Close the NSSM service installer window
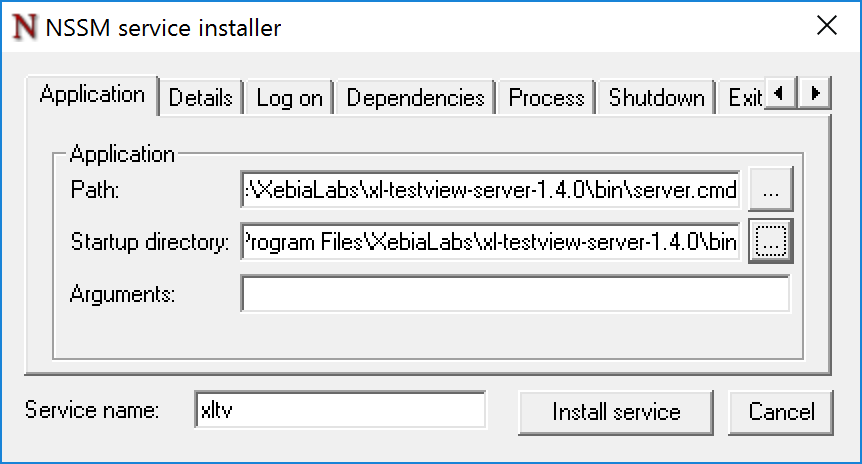Image resolution: width=862 pixels, height=464 pixels. pyautogui.click(x=827, y=26)
